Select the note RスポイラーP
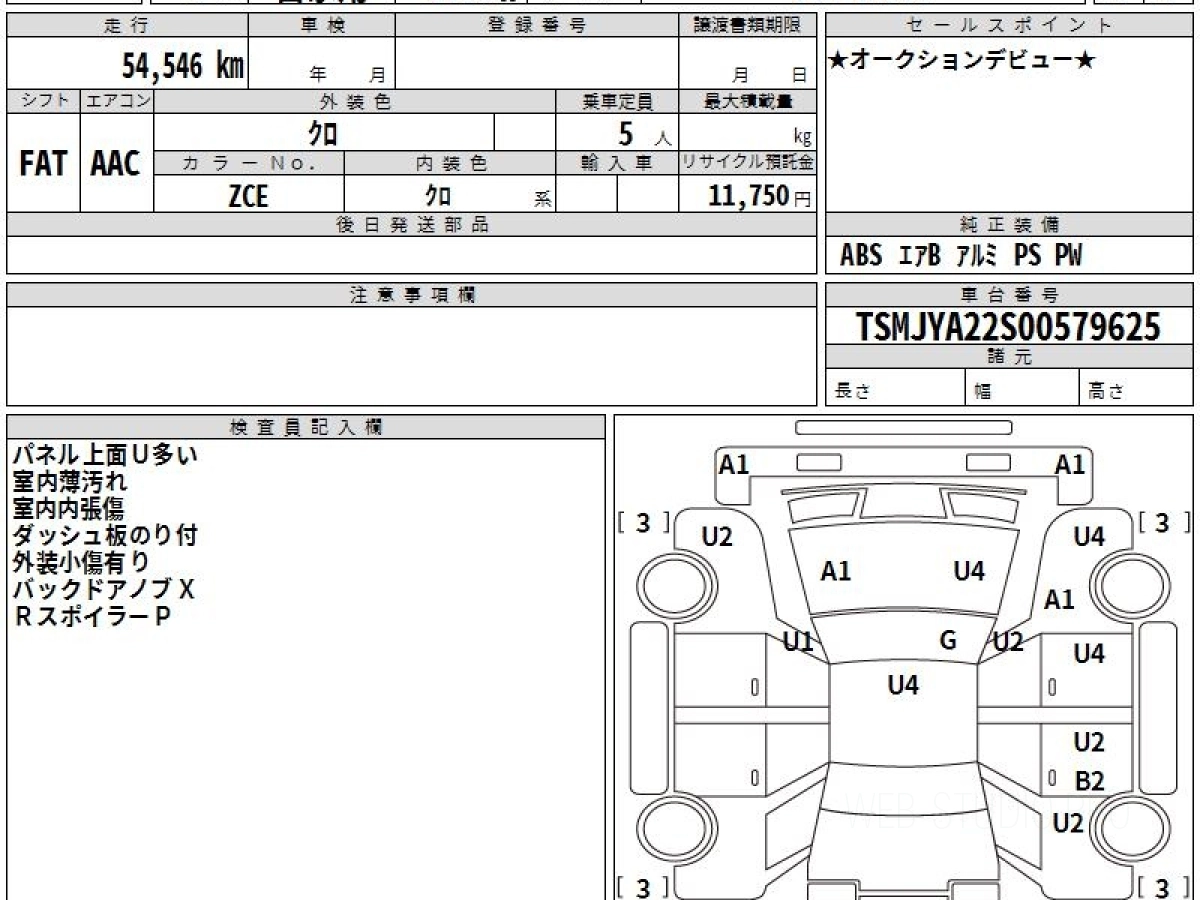The height and width of the screenshot is (900, 1200). 92,617
